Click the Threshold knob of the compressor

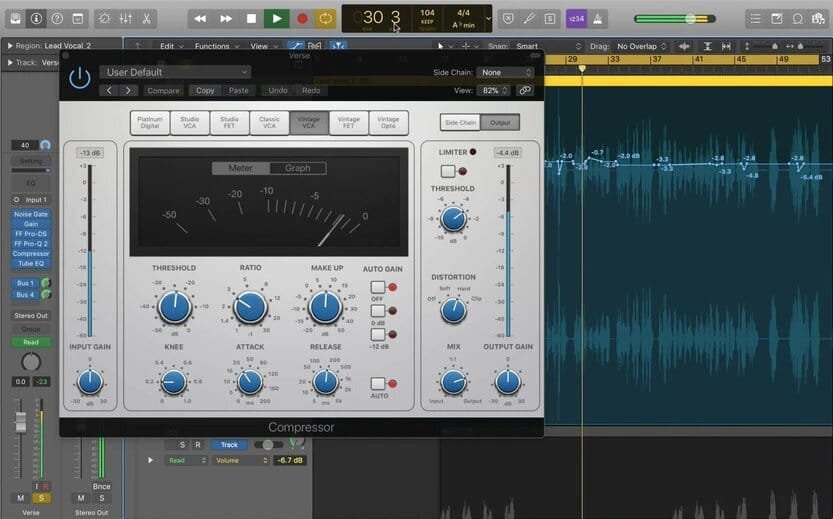[175, 307]
